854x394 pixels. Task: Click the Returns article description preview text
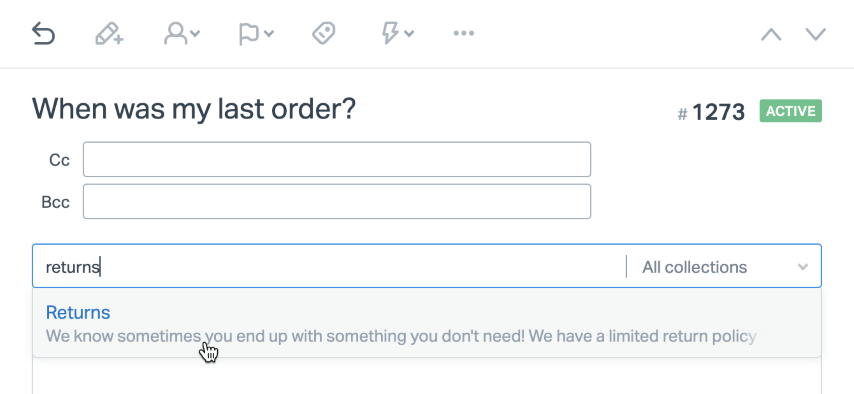[401, 336]
